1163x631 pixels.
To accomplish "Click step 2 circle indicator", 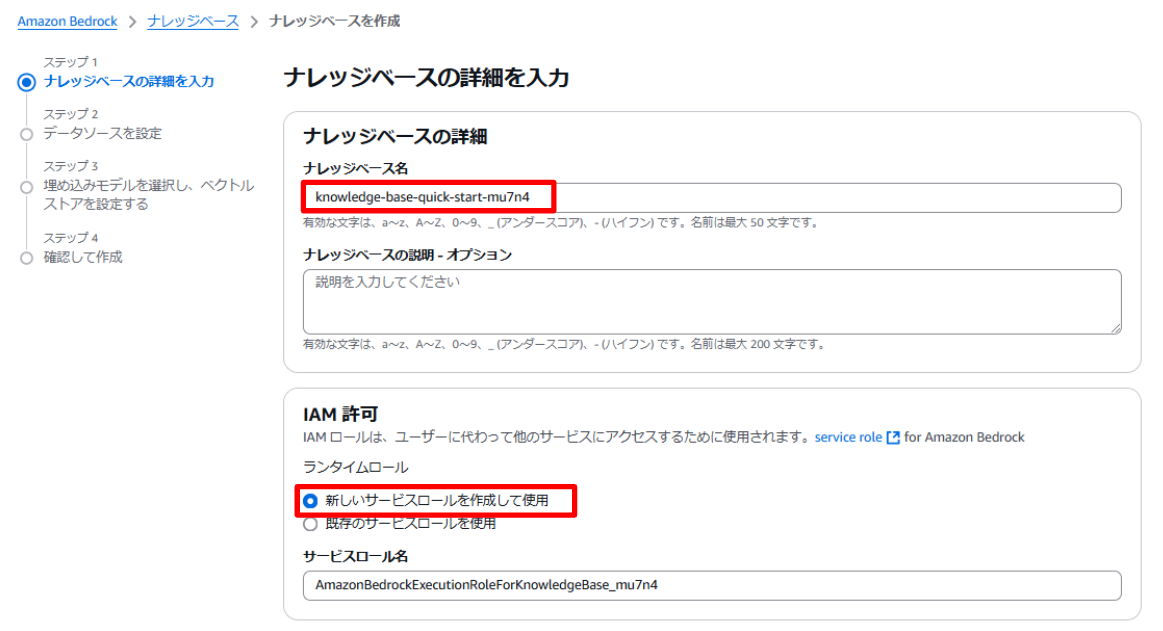I will pyautogui.click(x=27, y=134).
